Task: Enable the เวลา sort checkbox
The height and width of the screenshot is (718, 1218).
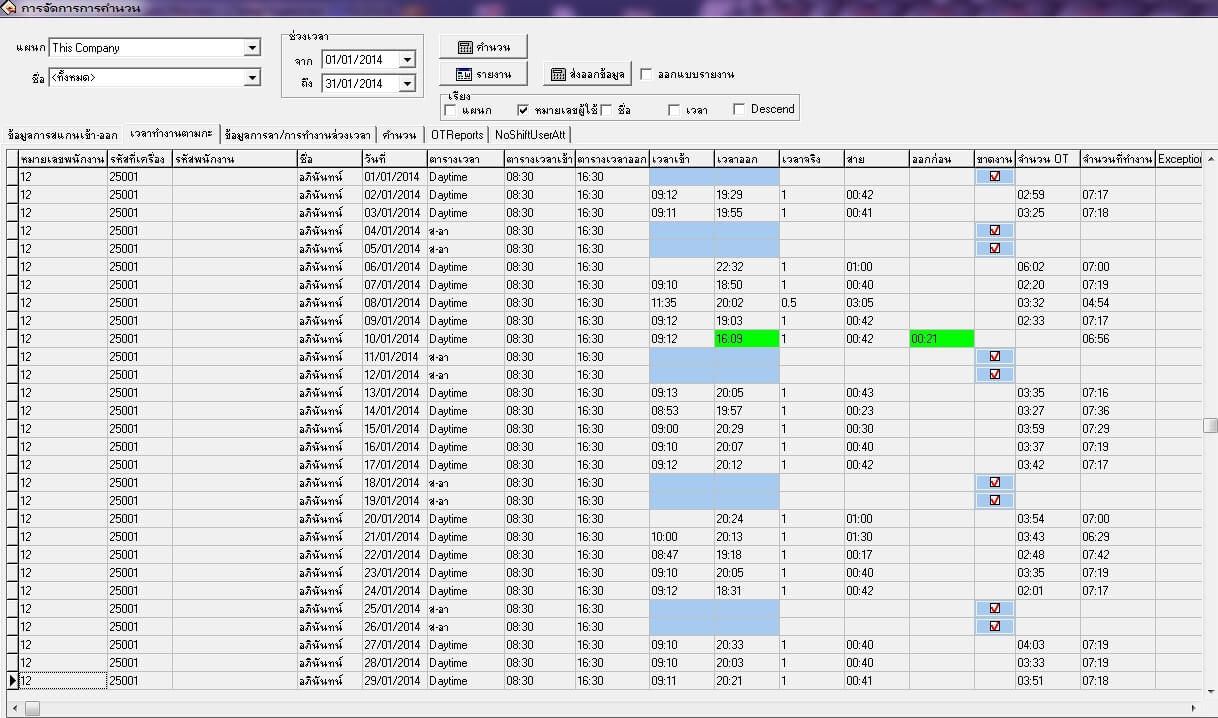Action: click(x=674, y=110)
